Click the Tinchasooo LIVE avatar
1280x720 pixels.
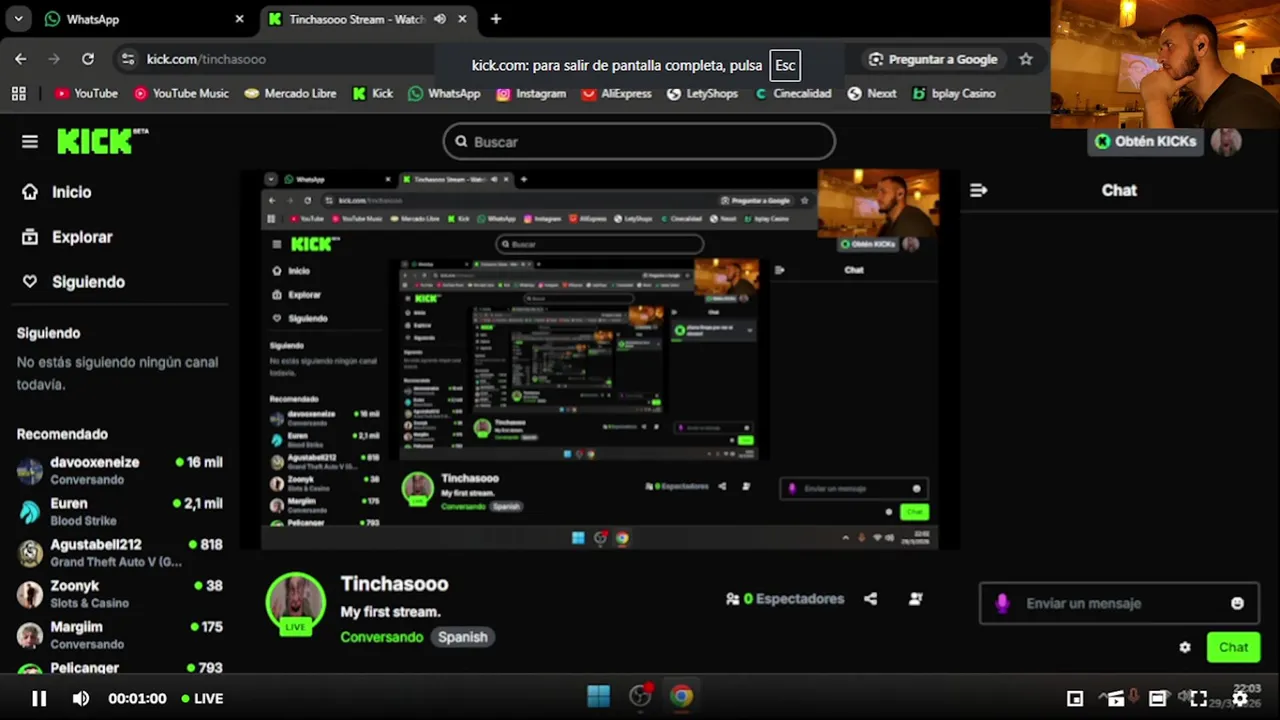[295, 603]
